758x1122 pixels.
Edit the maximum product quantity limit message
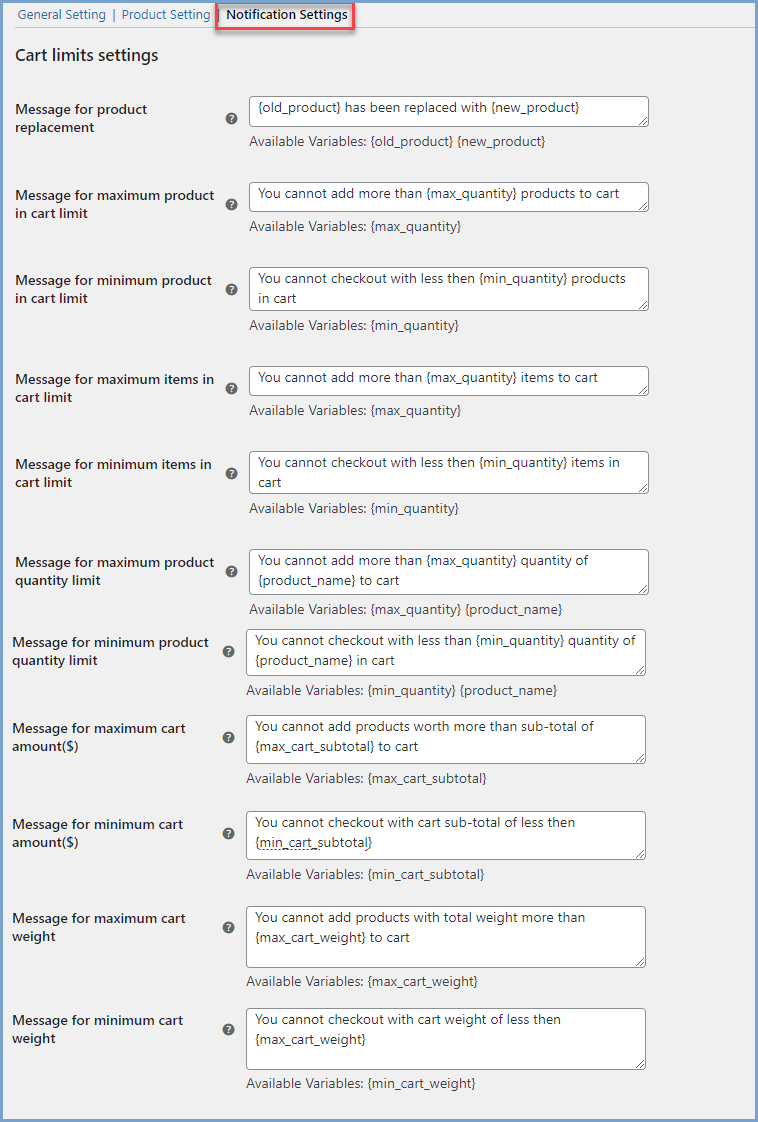point(447,571)
